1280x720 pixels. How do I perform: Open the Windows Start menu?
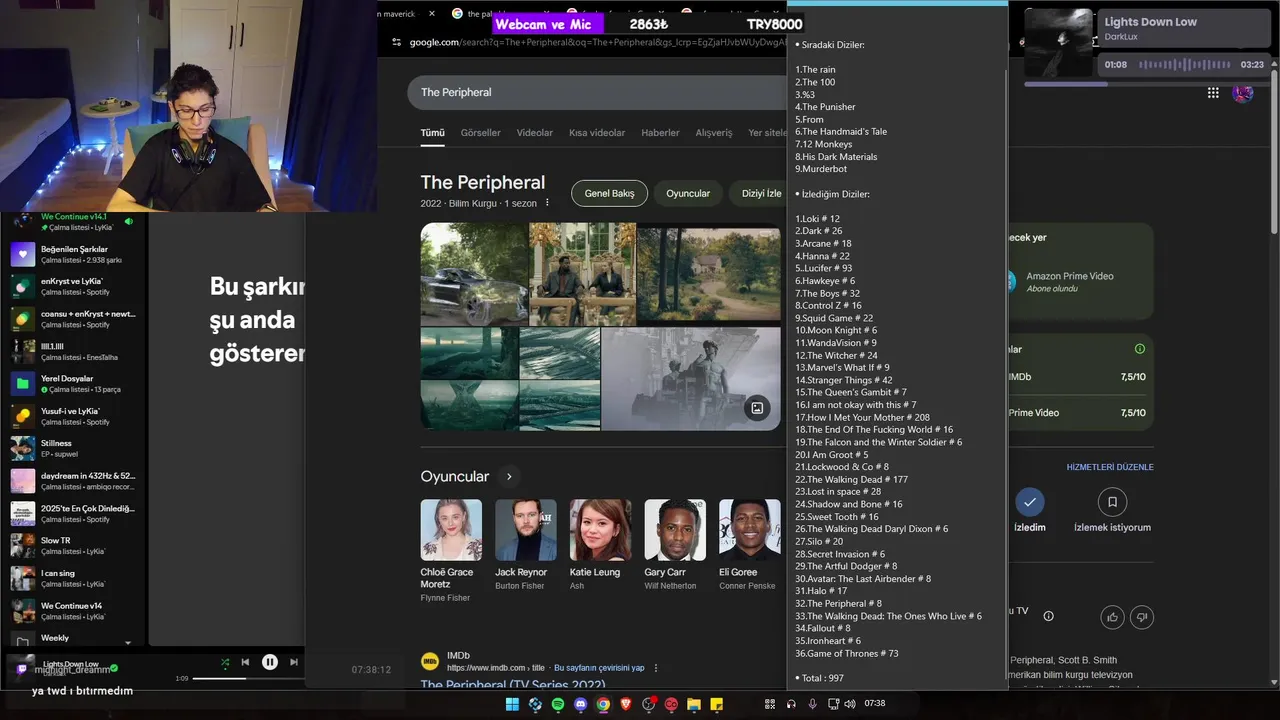(512, 704)
